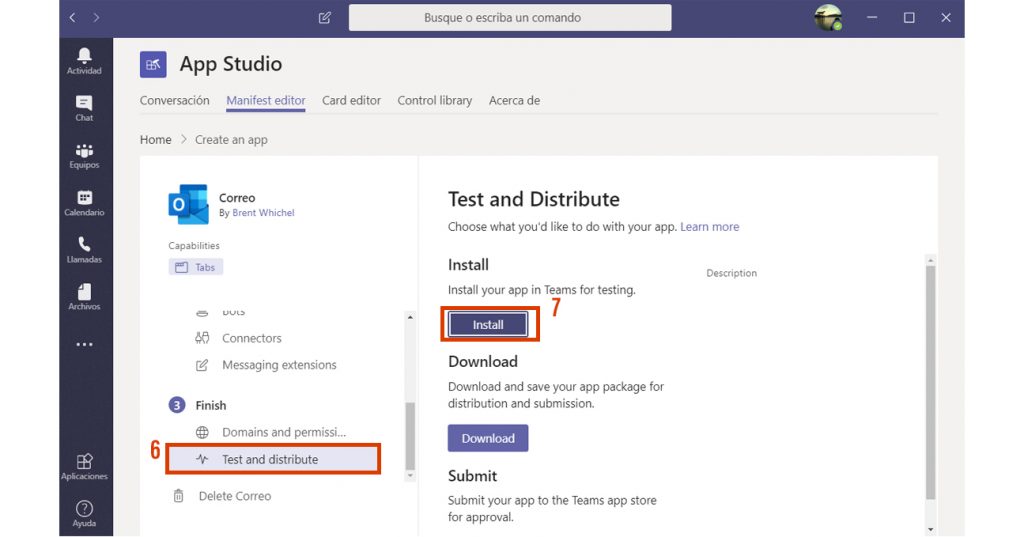The image size is (1024, 537).
Task: Open the Actividad bell icon
Action: [x=84, y=61]
